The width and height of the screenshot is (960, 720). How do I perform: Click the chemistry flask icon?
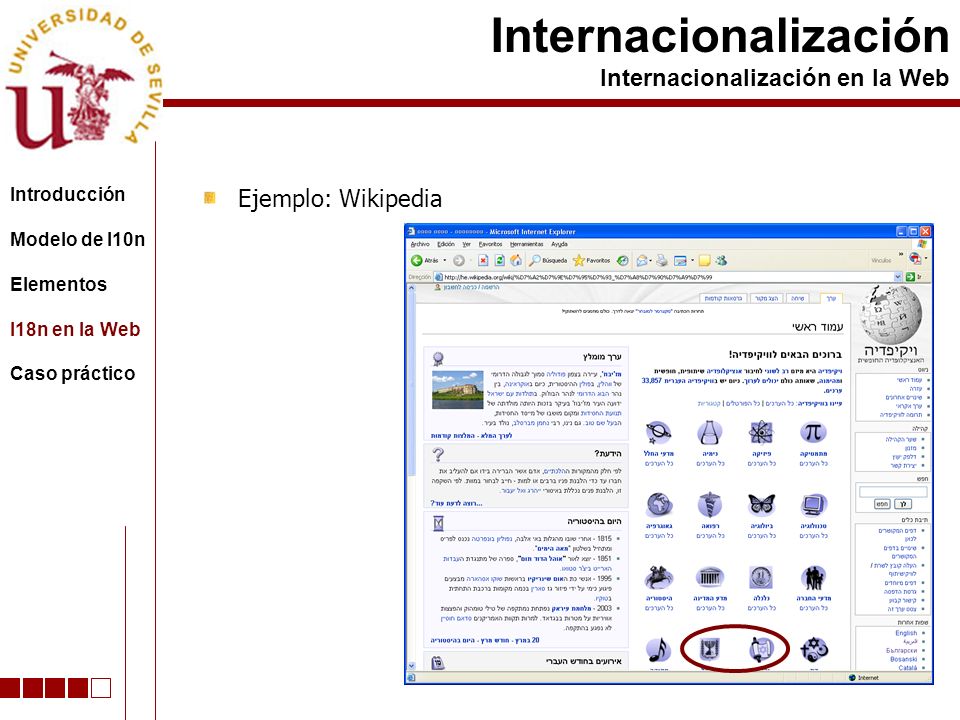click(710, 433)
